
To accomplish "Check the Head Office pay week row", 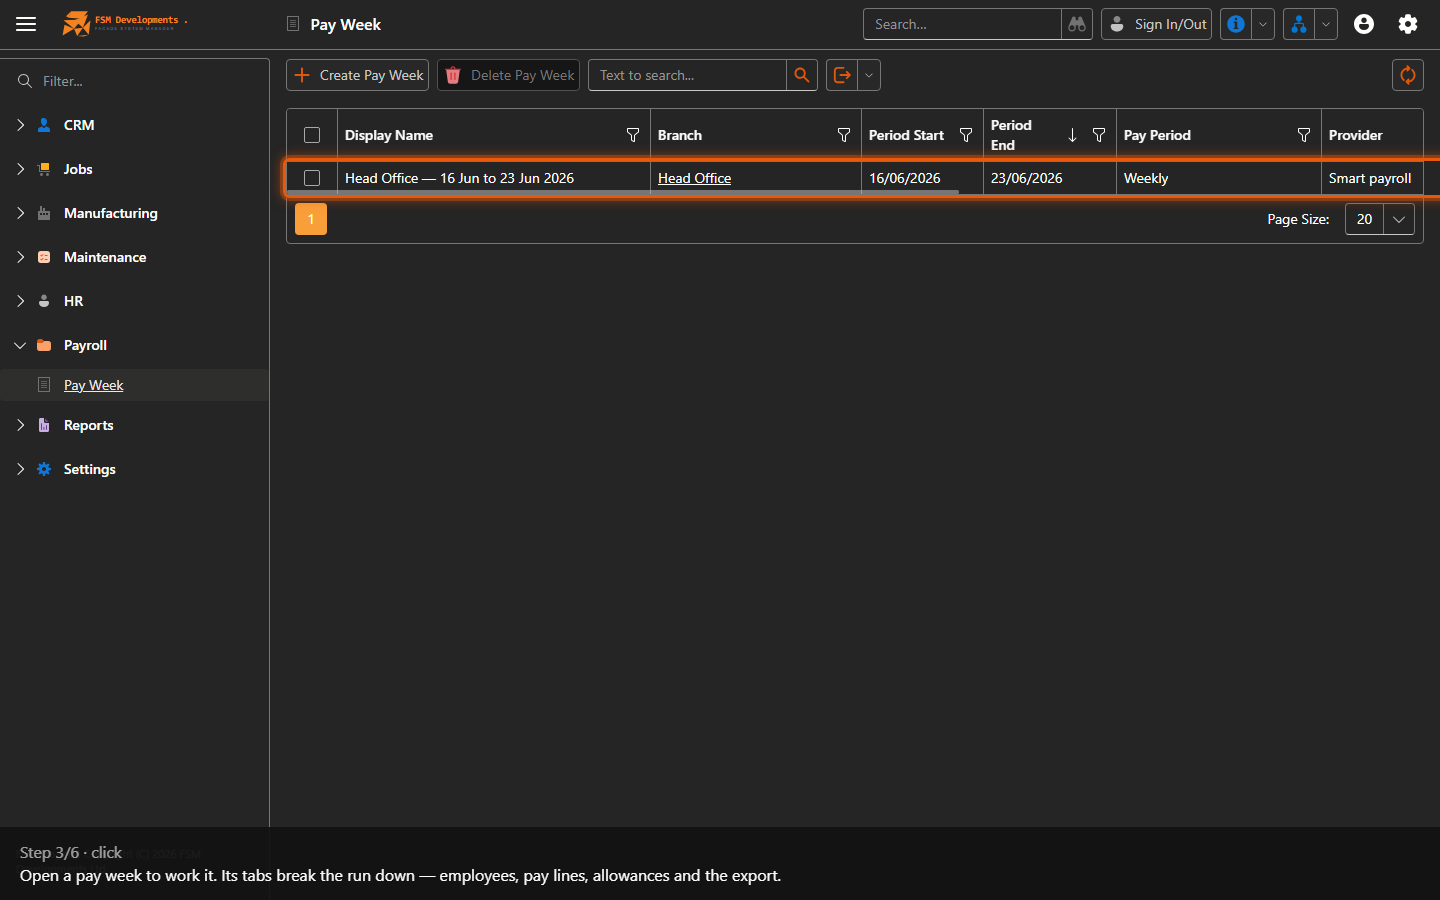I will click(312, 178).
